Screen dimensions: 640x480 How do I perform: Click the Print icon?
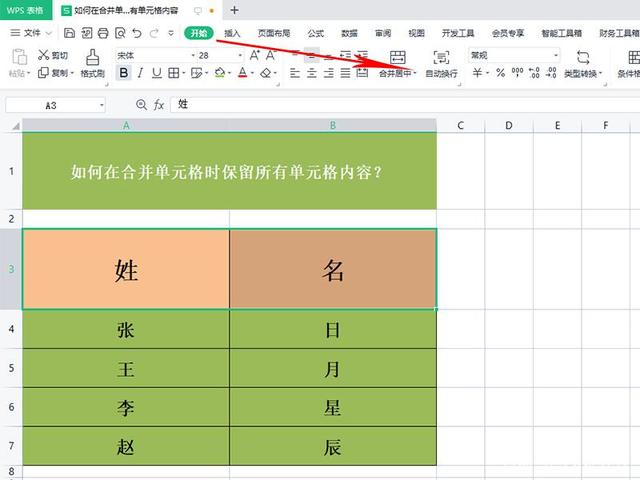[102, 33]
